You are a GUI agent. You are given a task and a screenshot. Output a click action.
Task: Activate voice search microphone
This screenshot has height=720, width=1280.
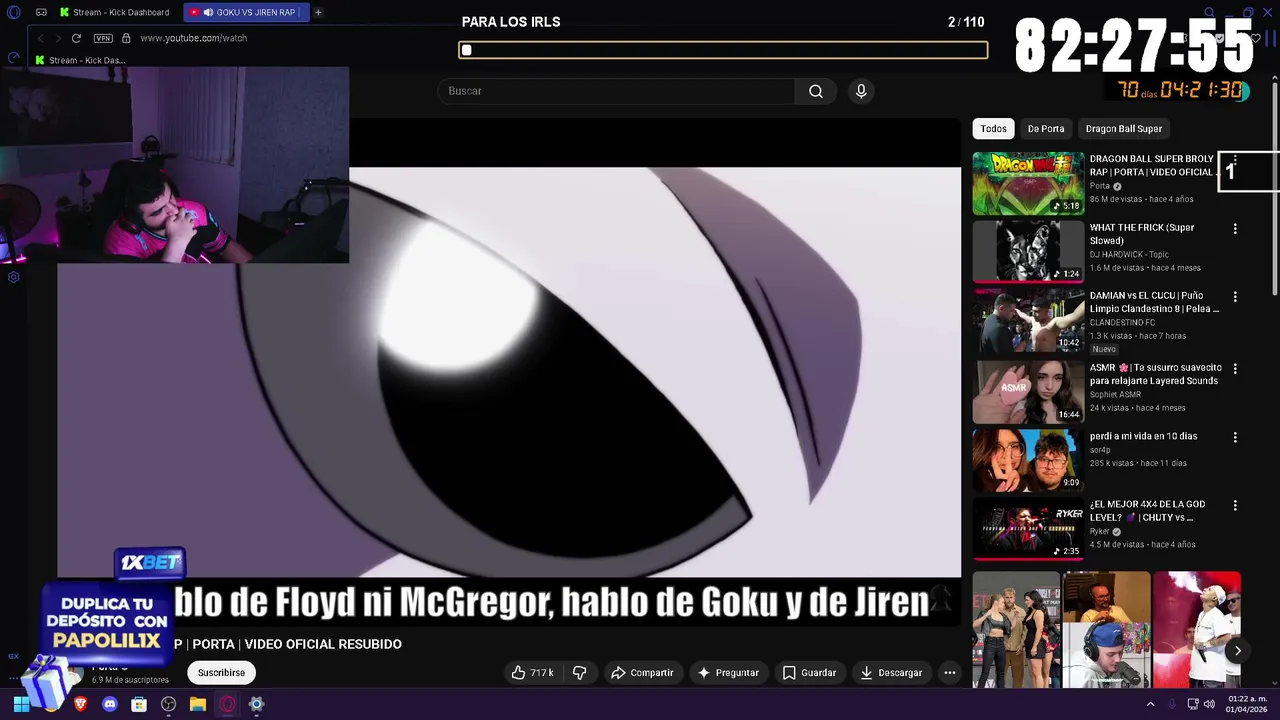(x=861, y=91)
